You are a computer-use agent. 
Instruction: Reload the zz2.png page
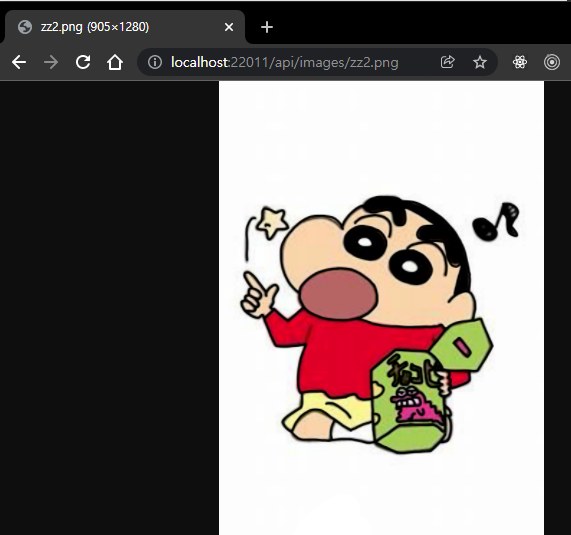point(83,62)
